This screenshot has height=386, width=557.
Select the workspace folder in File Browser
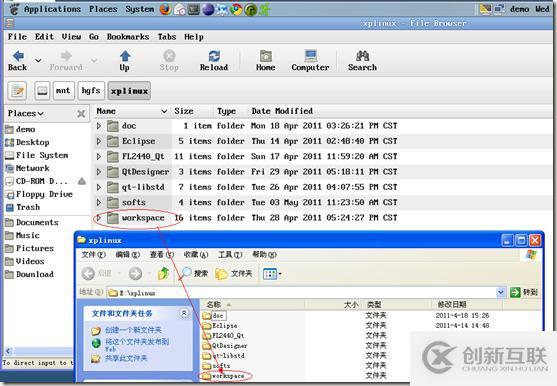[x=143, y=218]
